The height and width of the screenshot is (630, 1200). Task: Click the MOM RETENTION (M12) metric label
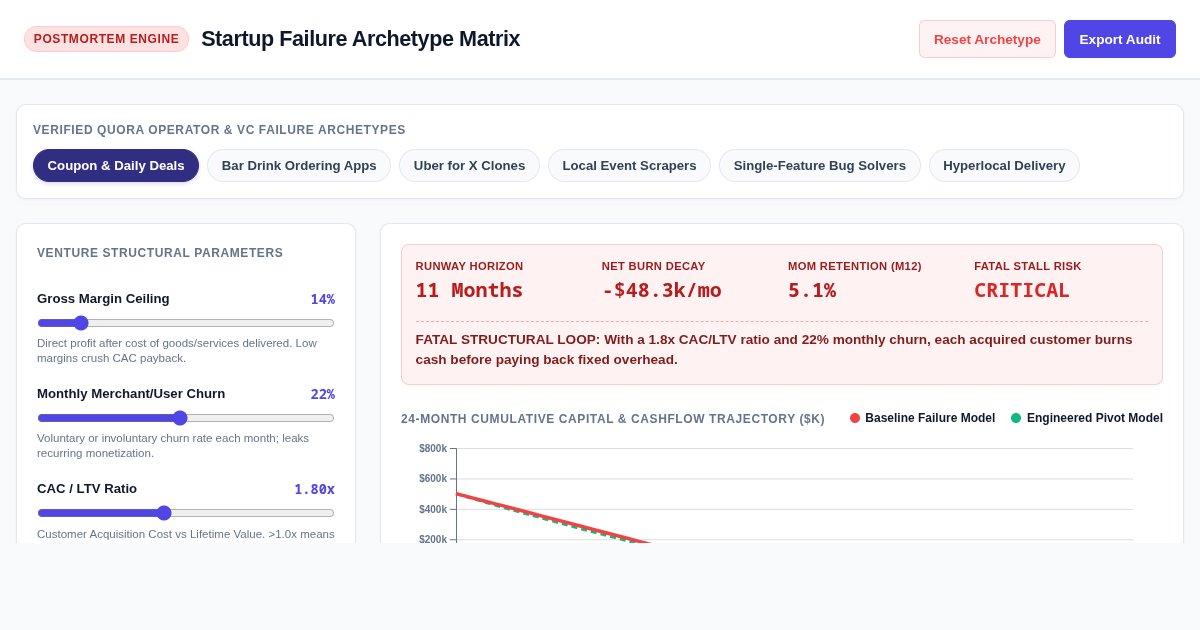click(x=855, y=266)
